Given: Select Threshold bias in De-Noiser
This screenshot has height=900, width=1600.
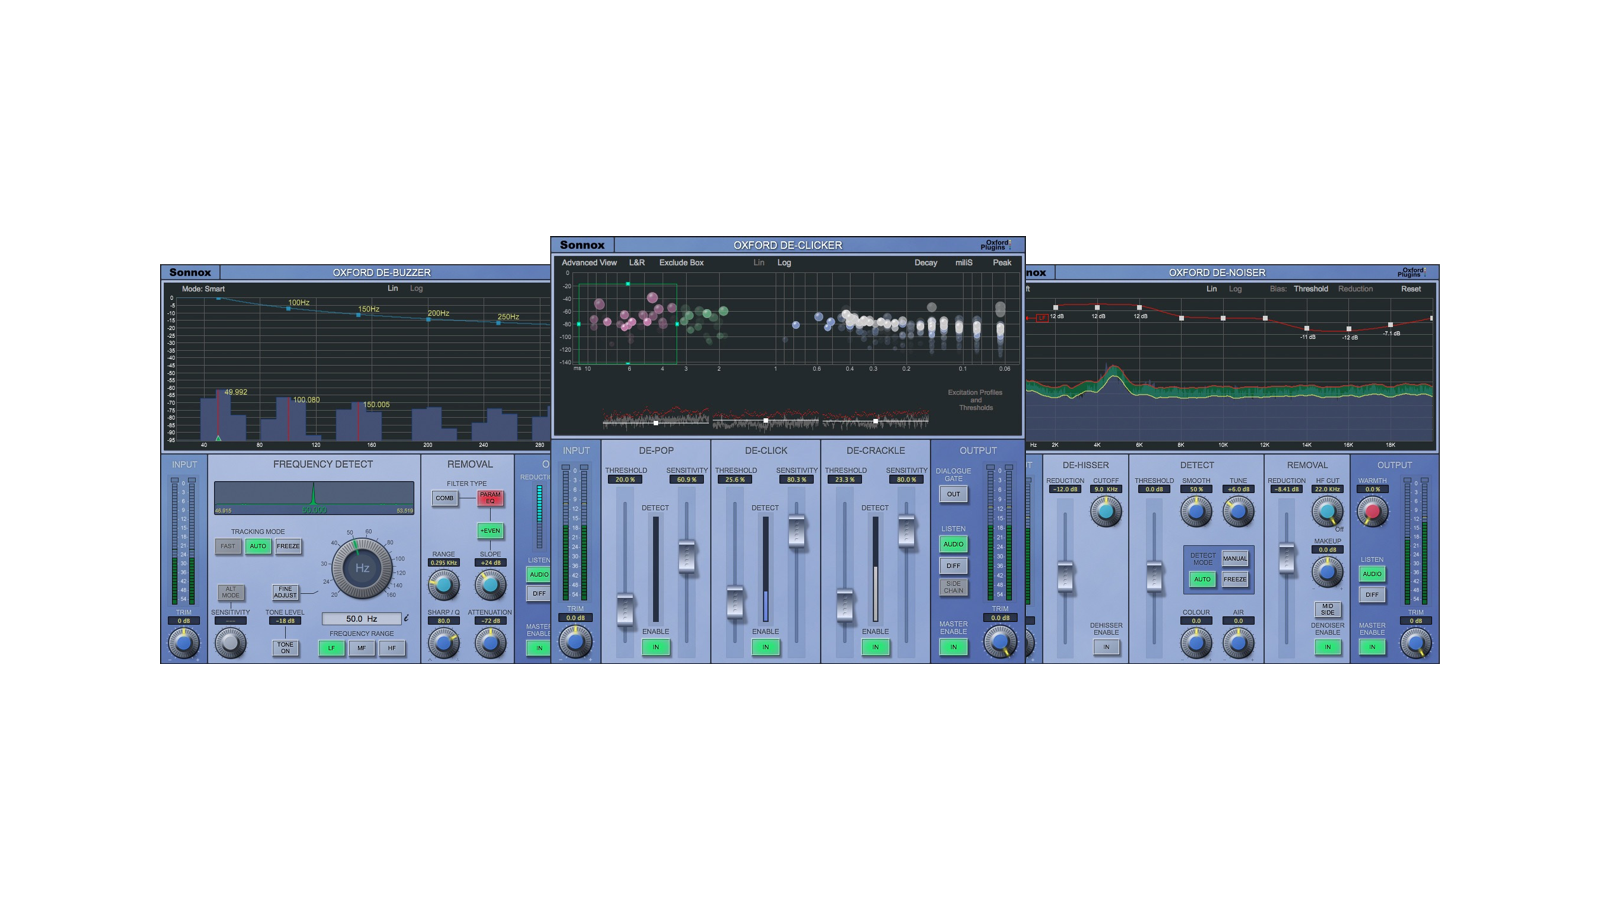Looking at the screenshot, I should coord(1311,289).
